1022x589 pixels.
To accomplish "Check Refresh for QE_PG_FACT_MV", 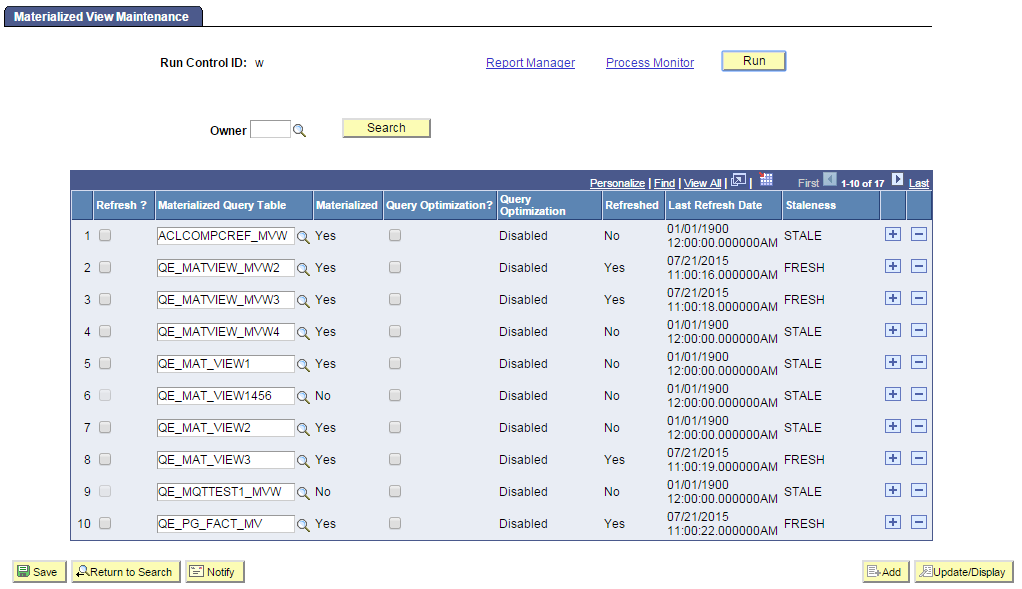I will pyautogui.click(x=105, y=523).
